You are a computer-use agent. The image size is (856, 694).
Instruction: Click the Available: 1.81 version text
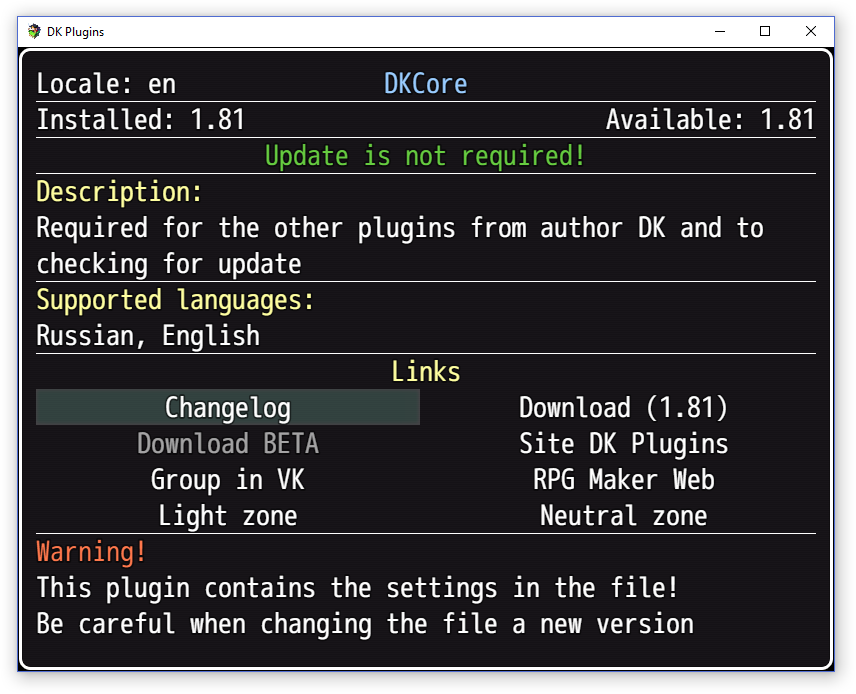710,120
